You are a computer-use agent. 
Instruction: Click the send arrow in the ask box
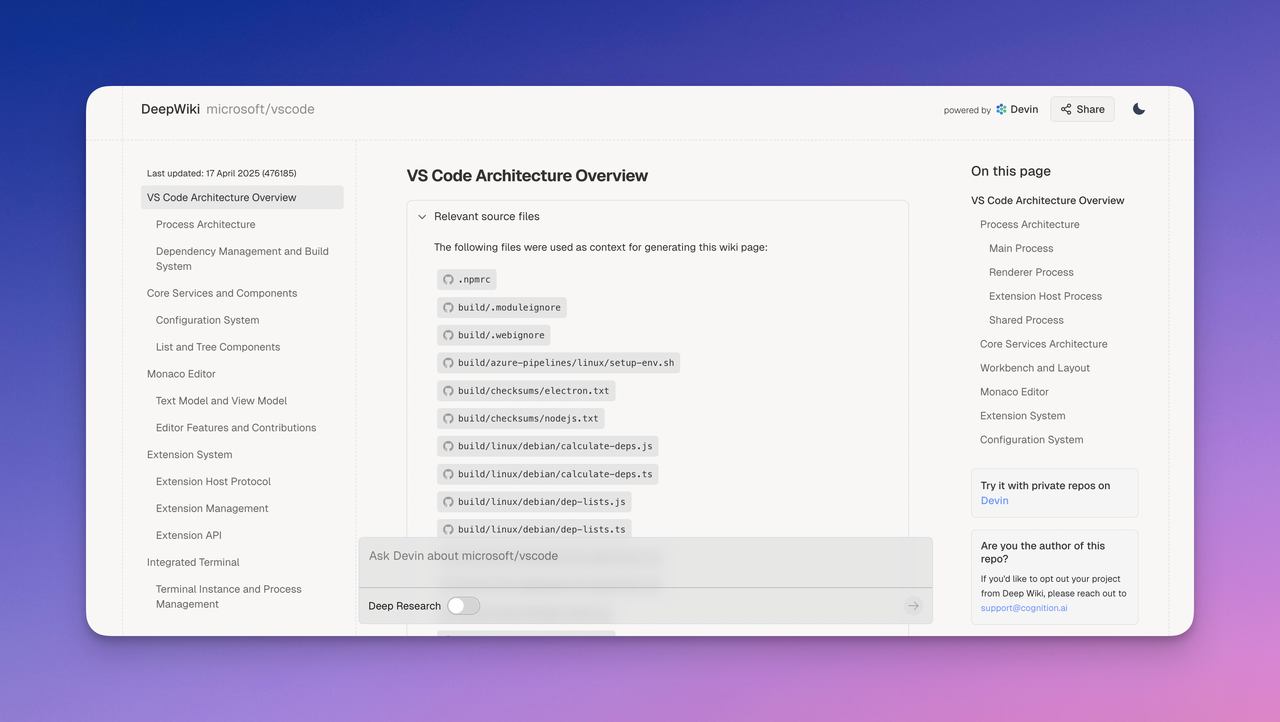tap(912, 606)
